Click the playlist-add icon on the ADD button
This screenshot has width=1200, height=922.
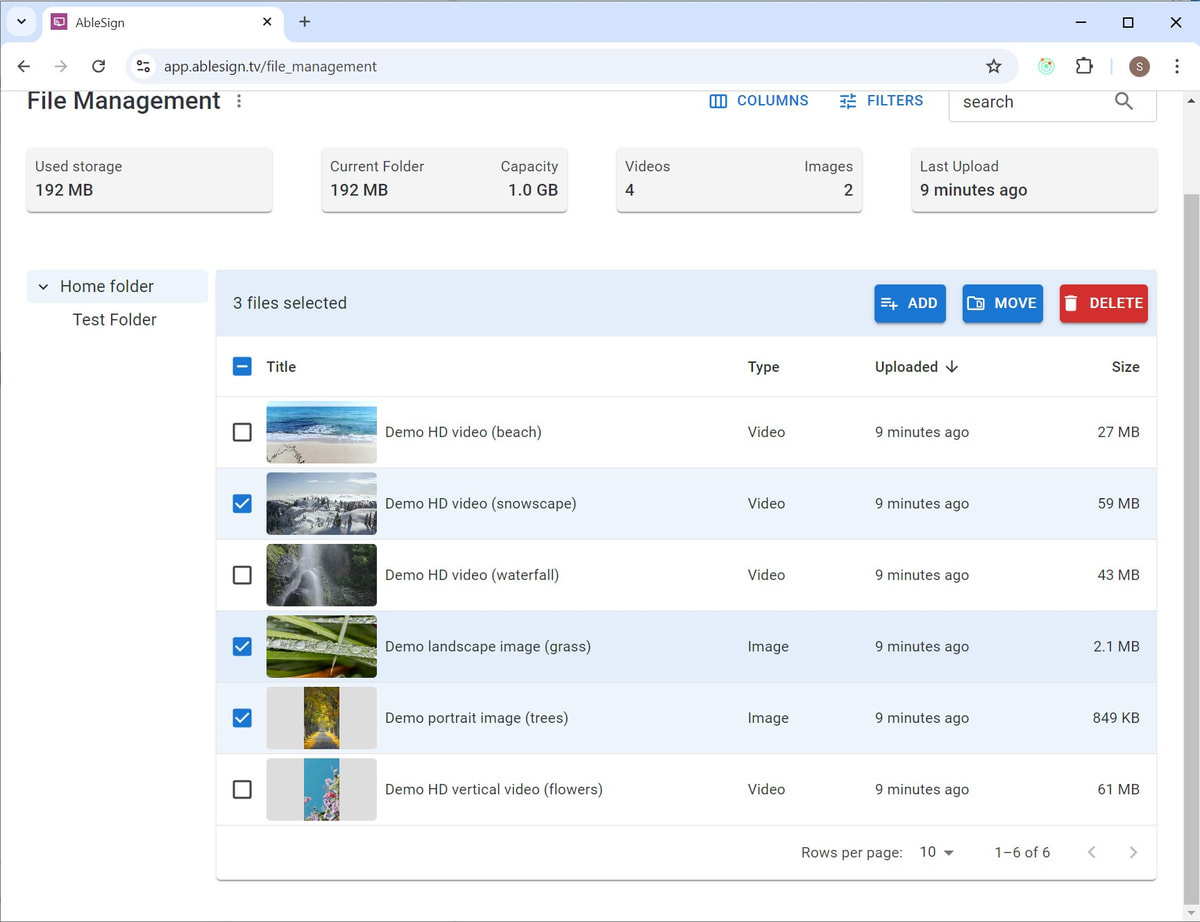pos(890,303)
